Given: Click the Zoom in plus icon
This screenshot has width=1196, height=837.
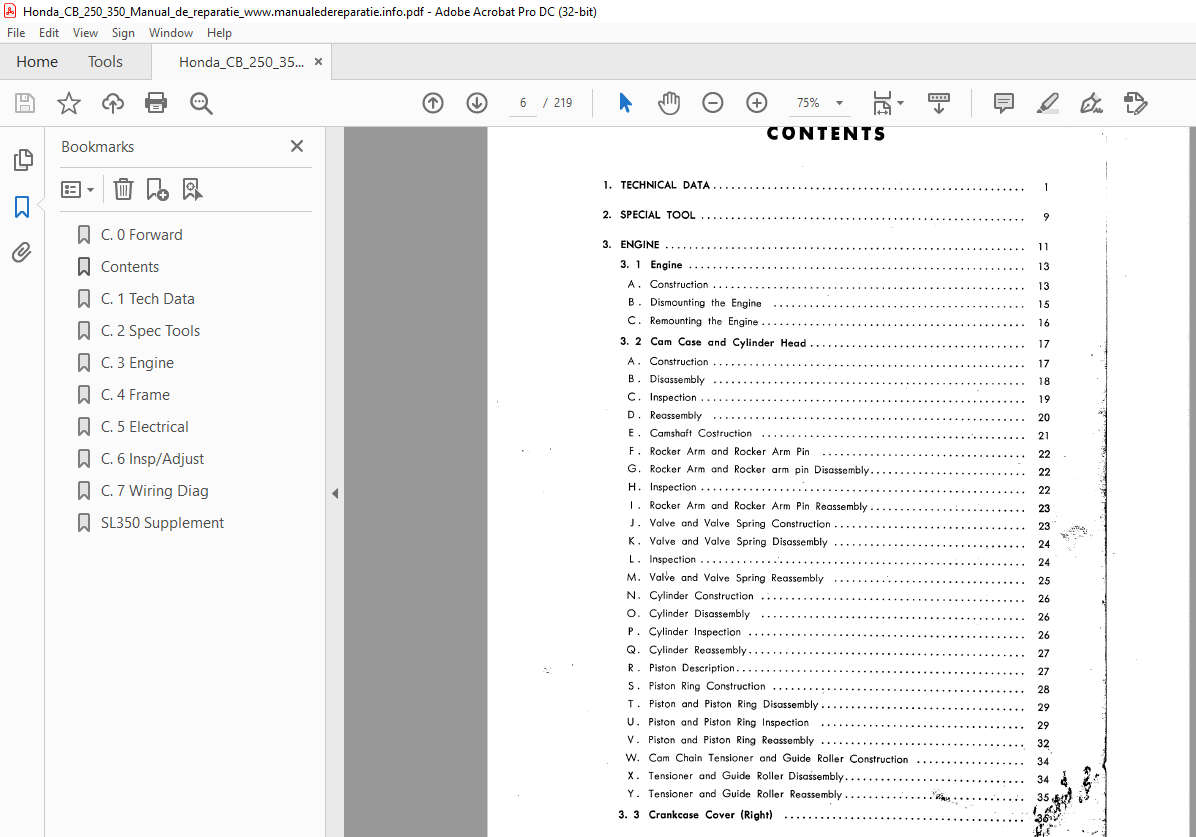Looking at the screenshot, I should [x=757, y=103].
